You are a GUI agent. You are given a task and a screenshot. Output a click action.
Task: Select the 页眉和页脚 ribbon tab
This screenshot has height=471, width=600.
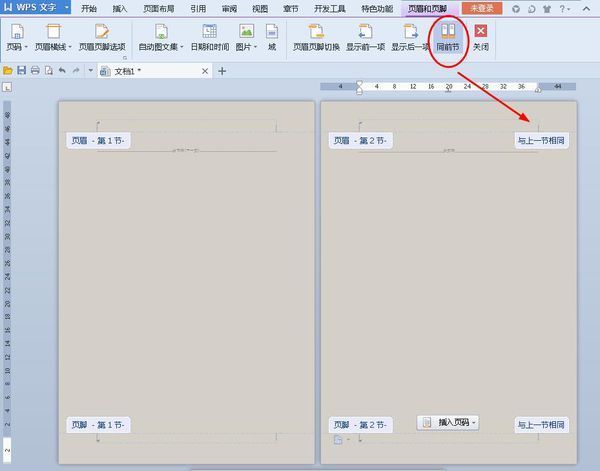tap(427, 8)
